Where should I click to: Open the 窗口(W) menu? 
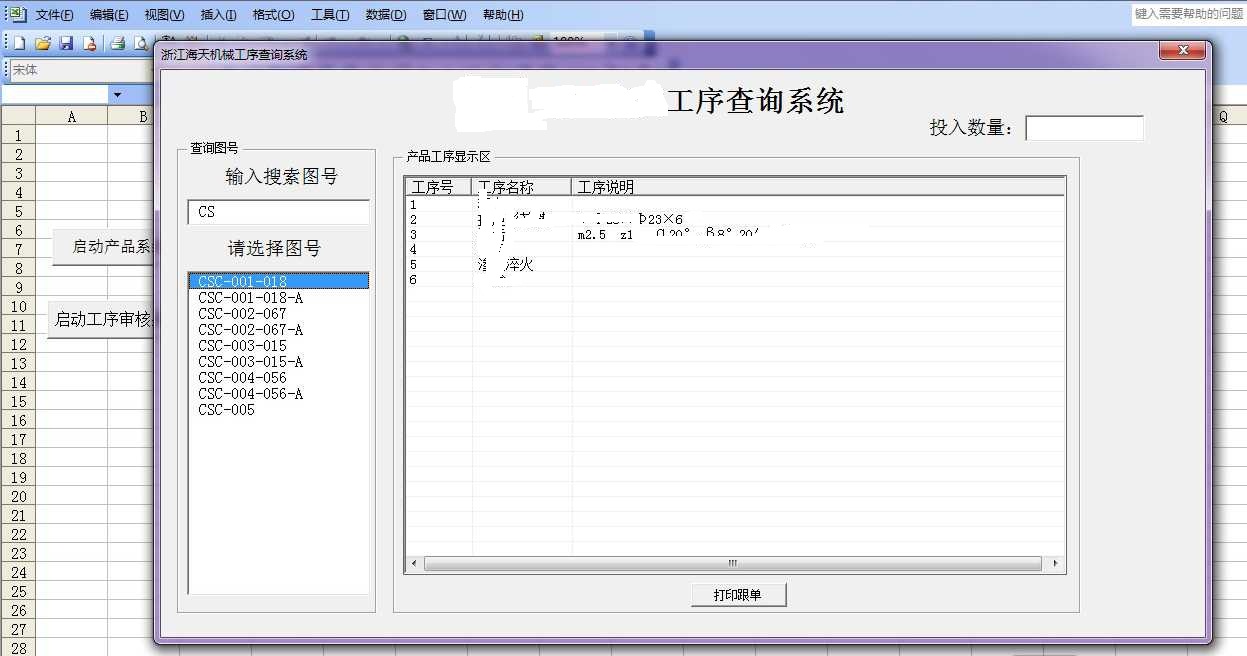coord(444,15)
